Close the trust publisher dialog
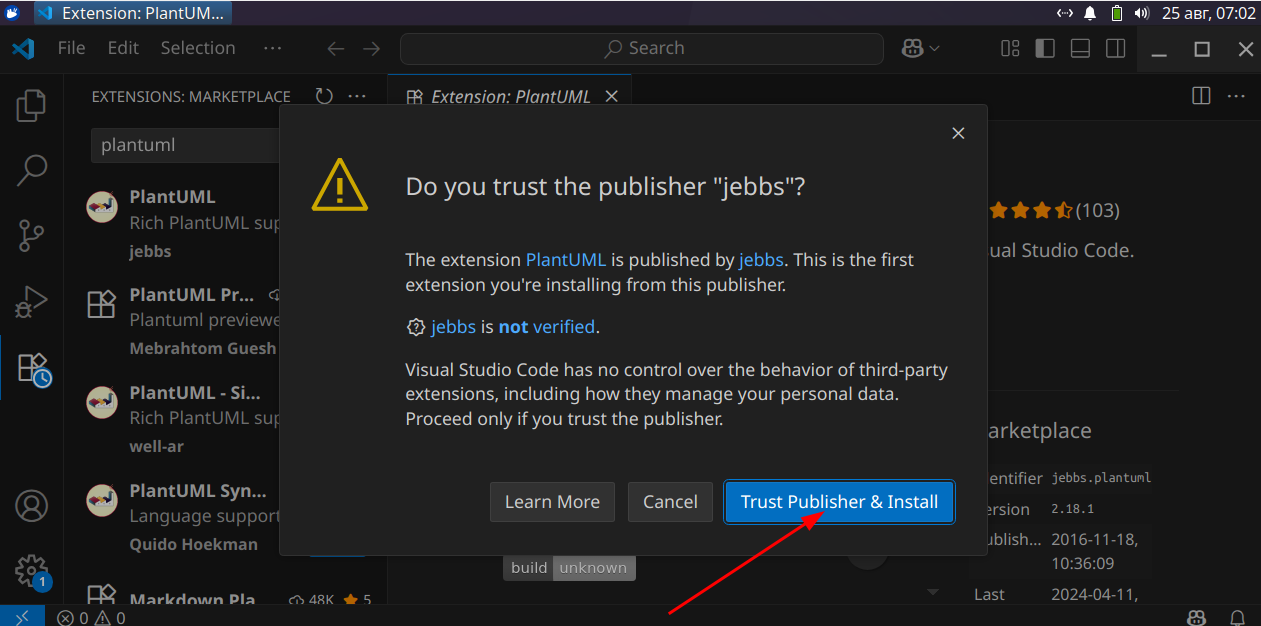Screen dimensions: 1261x626 (958, 133)
